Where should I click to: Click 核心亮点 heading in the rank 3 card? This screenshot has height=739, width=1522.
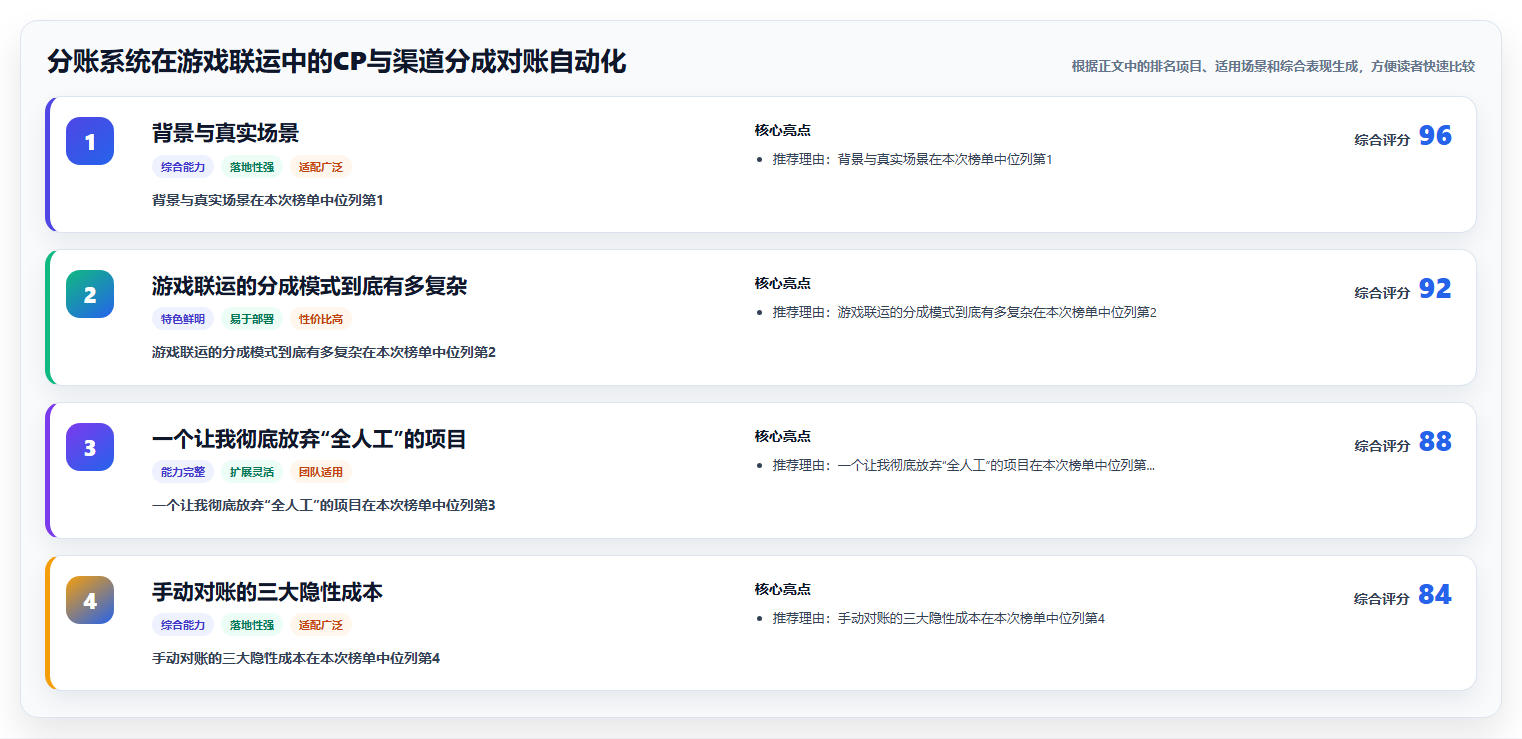783,436
